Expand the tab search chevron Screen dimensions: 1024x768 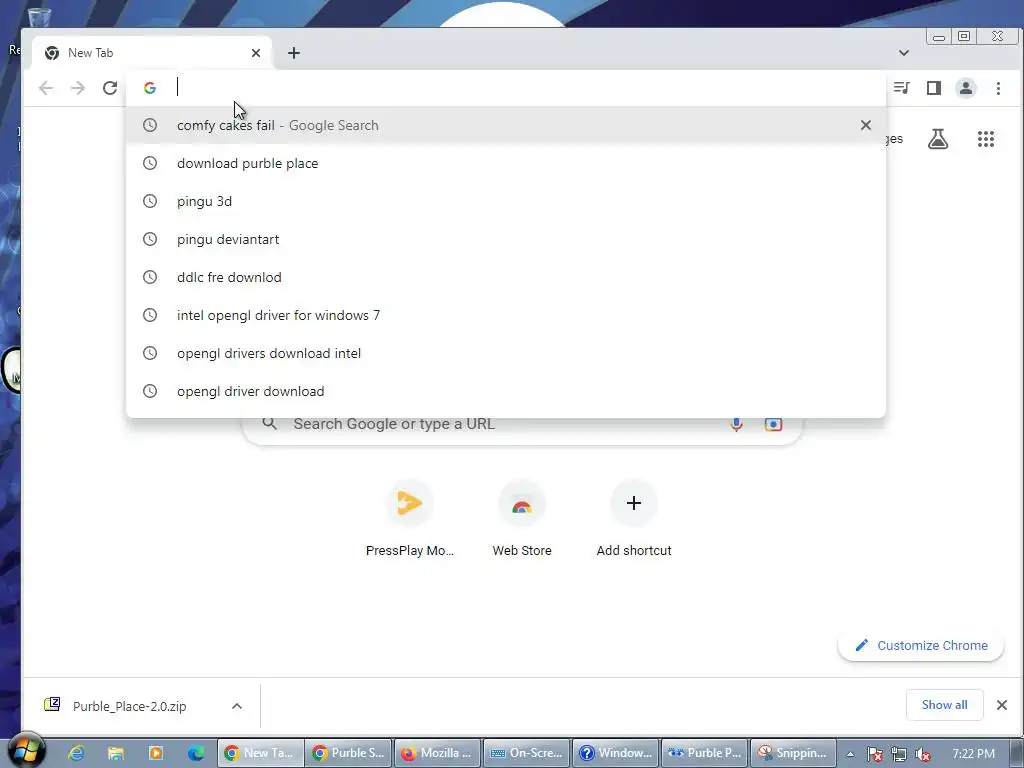(x=904, y=53)
